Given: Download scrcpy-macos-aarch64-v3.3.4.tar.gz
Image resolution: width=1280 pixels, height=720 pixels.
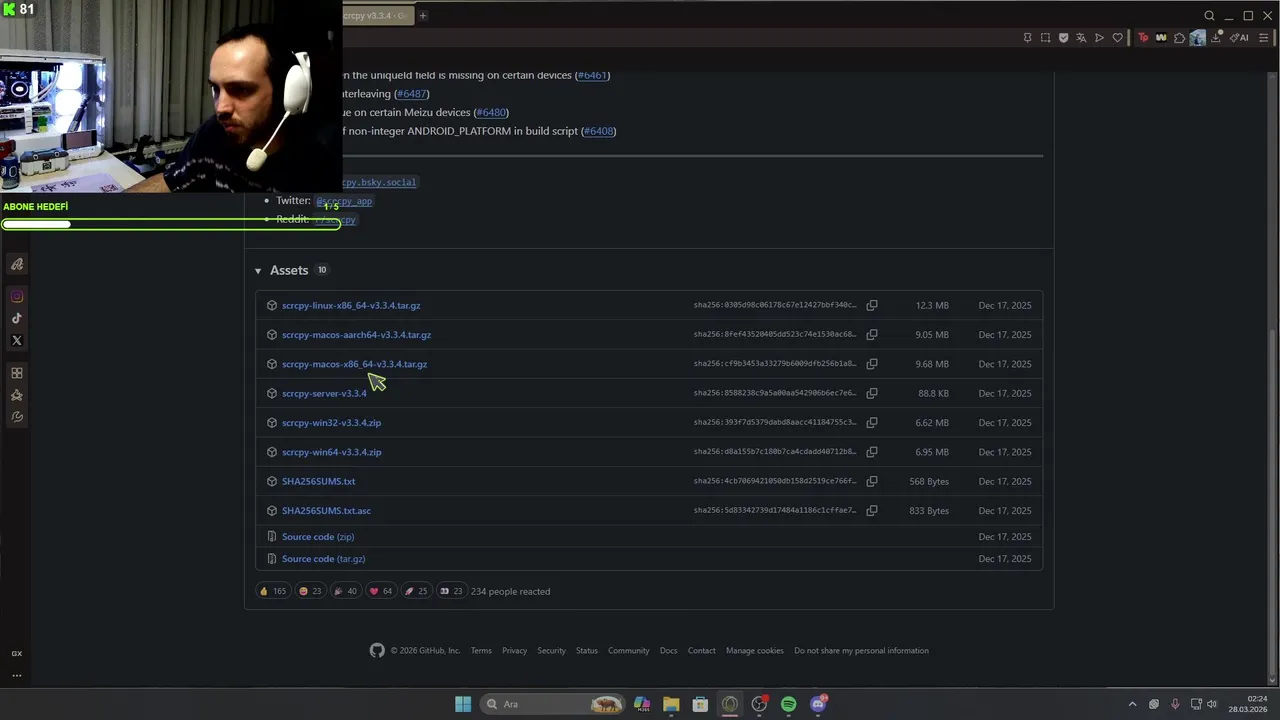Looking at the screenshot, I should pos(356,334).
